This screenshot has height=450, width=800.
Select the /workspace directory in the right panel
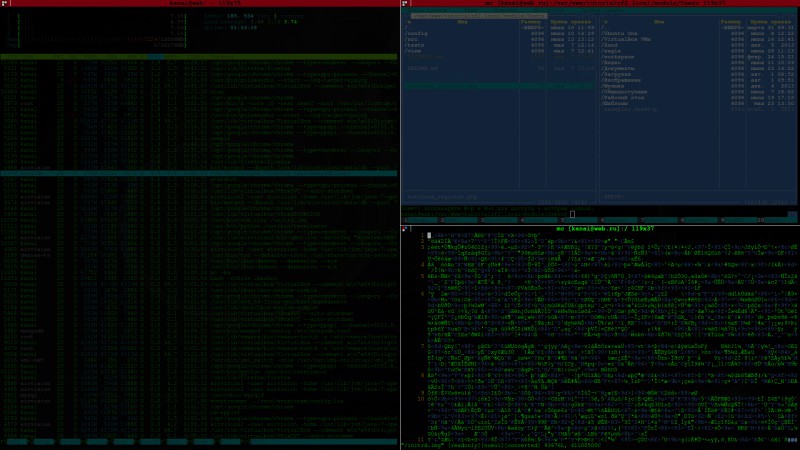pos(618,57)
